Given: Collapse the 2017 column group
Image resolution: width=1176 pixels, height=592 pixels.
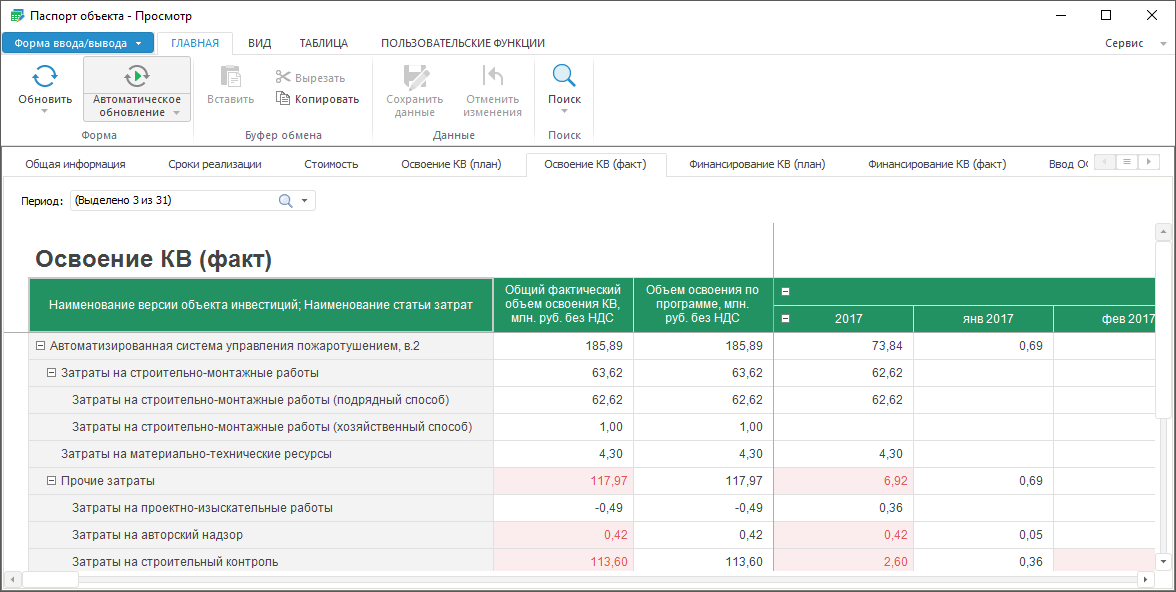Looking at the screenshot, I should tap(786, 319).
